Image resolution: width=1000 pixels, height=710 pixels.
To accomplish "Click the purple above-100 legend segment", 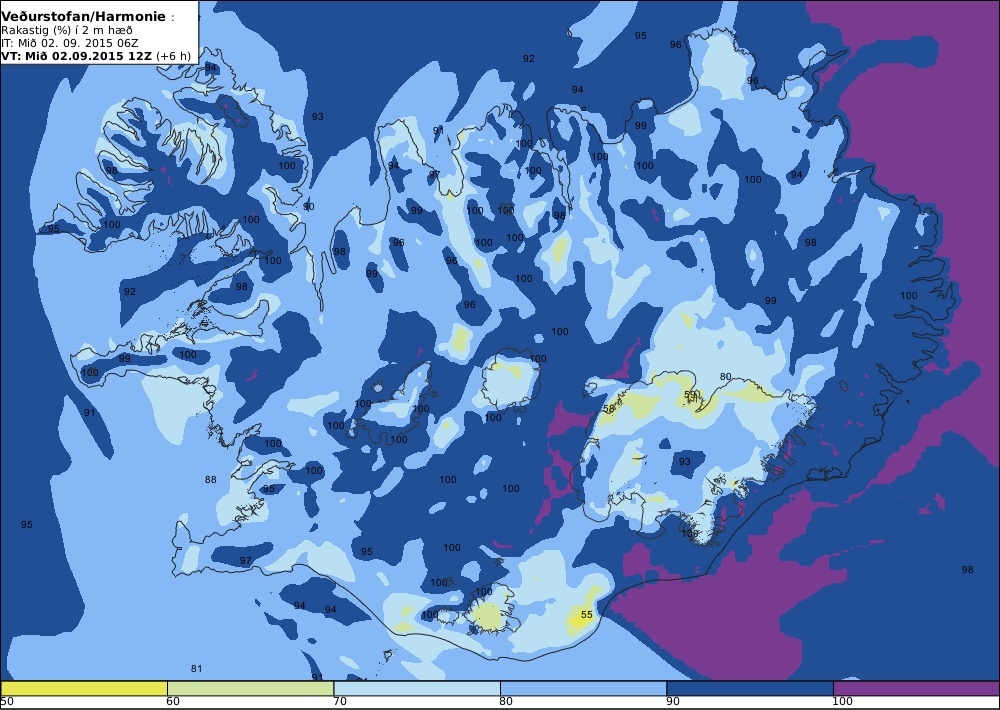I will point(916,688).
